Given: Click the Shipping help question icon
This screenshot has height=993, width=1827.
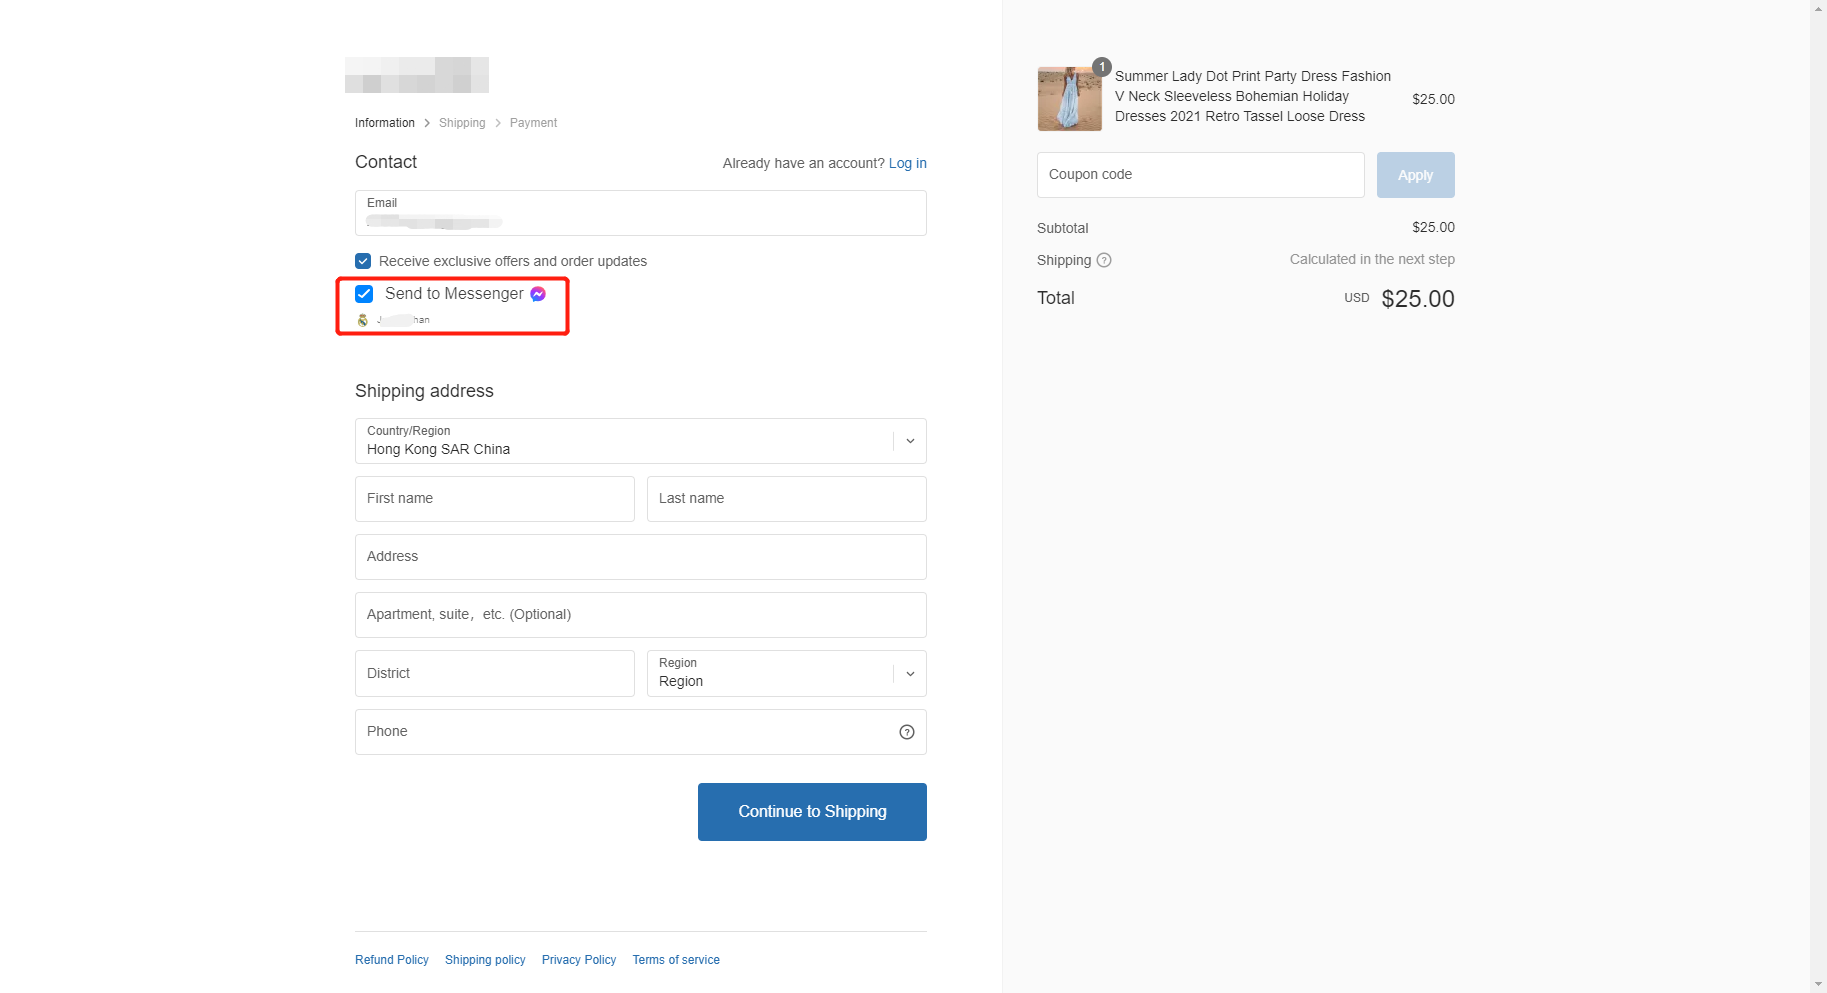Looking at the screenshot, I should click(x=1104, y=260).
